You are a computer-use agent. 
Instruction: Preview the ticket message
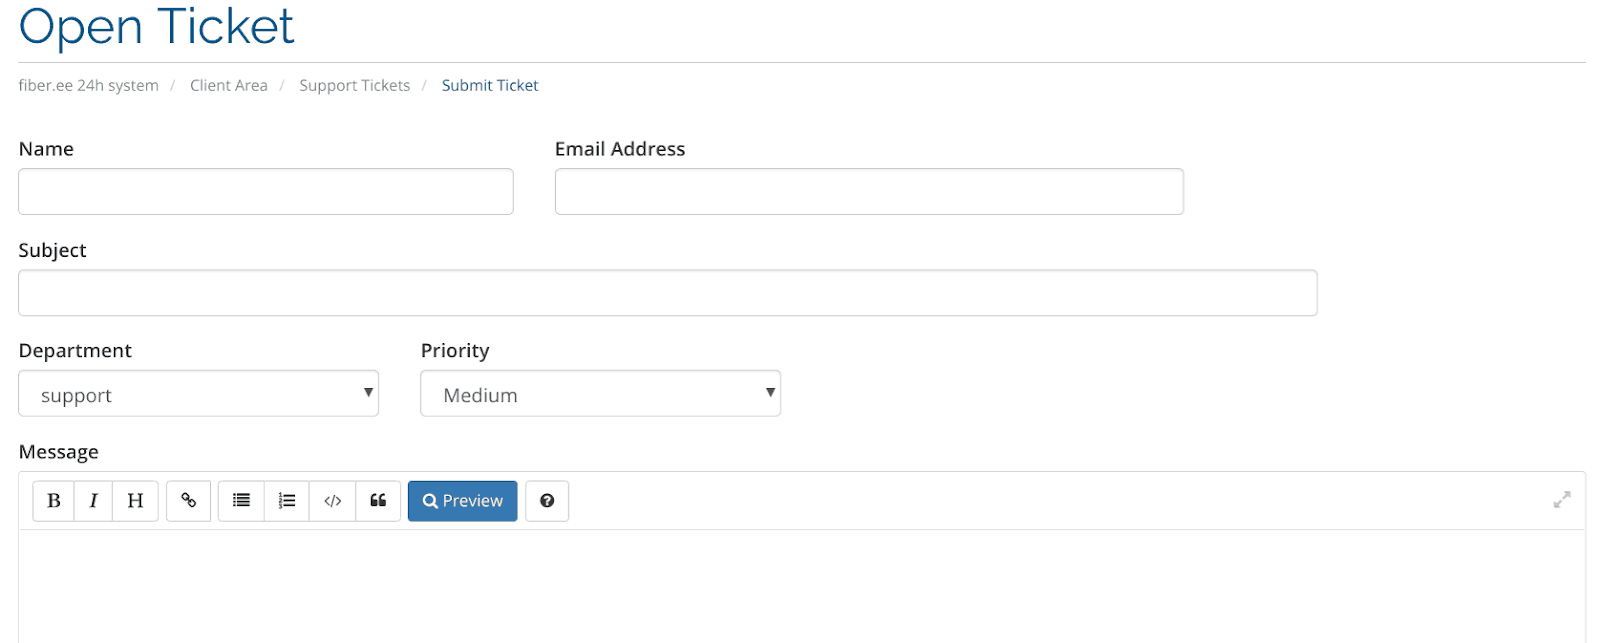pyautogui.click(x=463, y=501)
